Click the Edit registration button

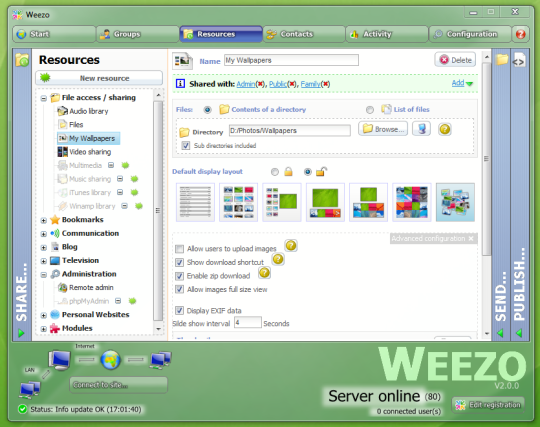pyautogui.click(x=488, y=405)
